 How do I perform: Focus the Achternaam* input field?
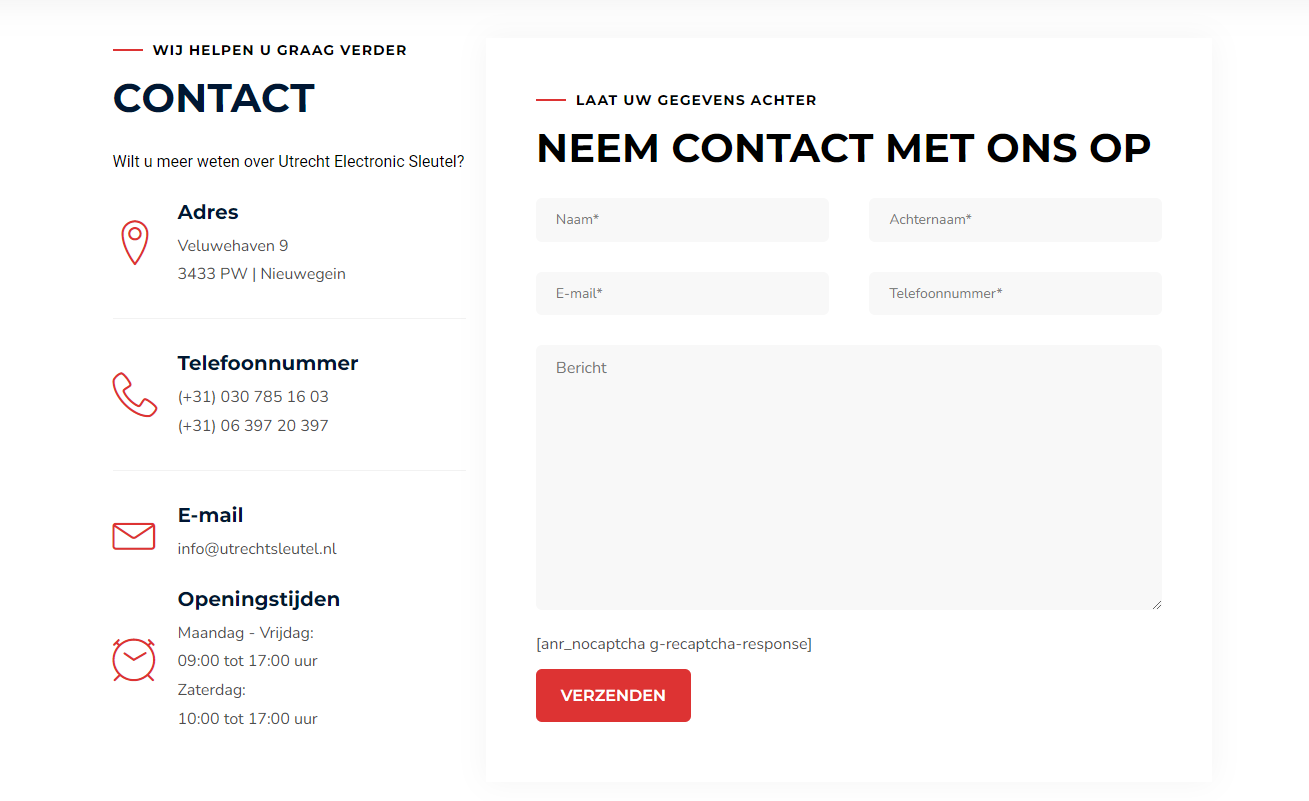tap(1015, 220)
